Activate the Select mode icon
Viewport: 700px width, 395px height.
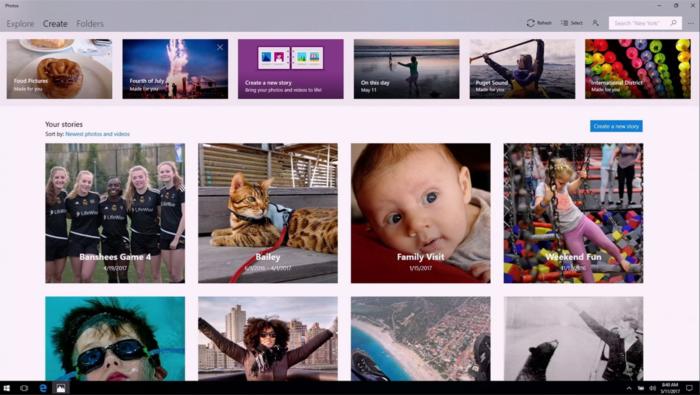pyautogui.click(x=565, y=23)
